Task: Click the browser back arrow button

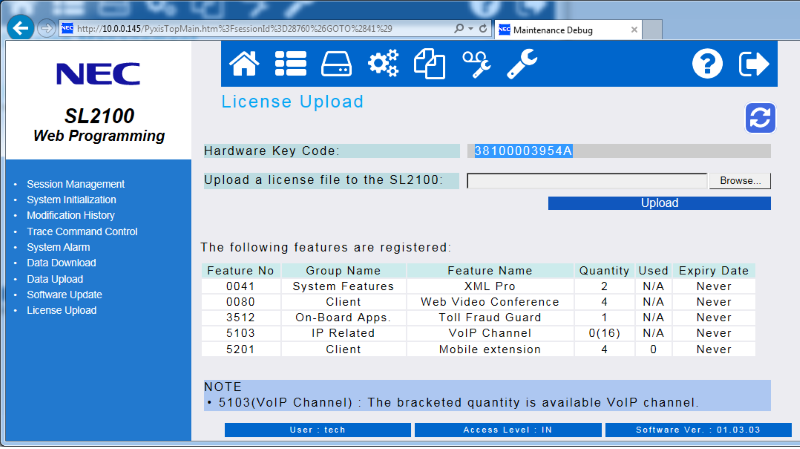Action: point(19,28)
